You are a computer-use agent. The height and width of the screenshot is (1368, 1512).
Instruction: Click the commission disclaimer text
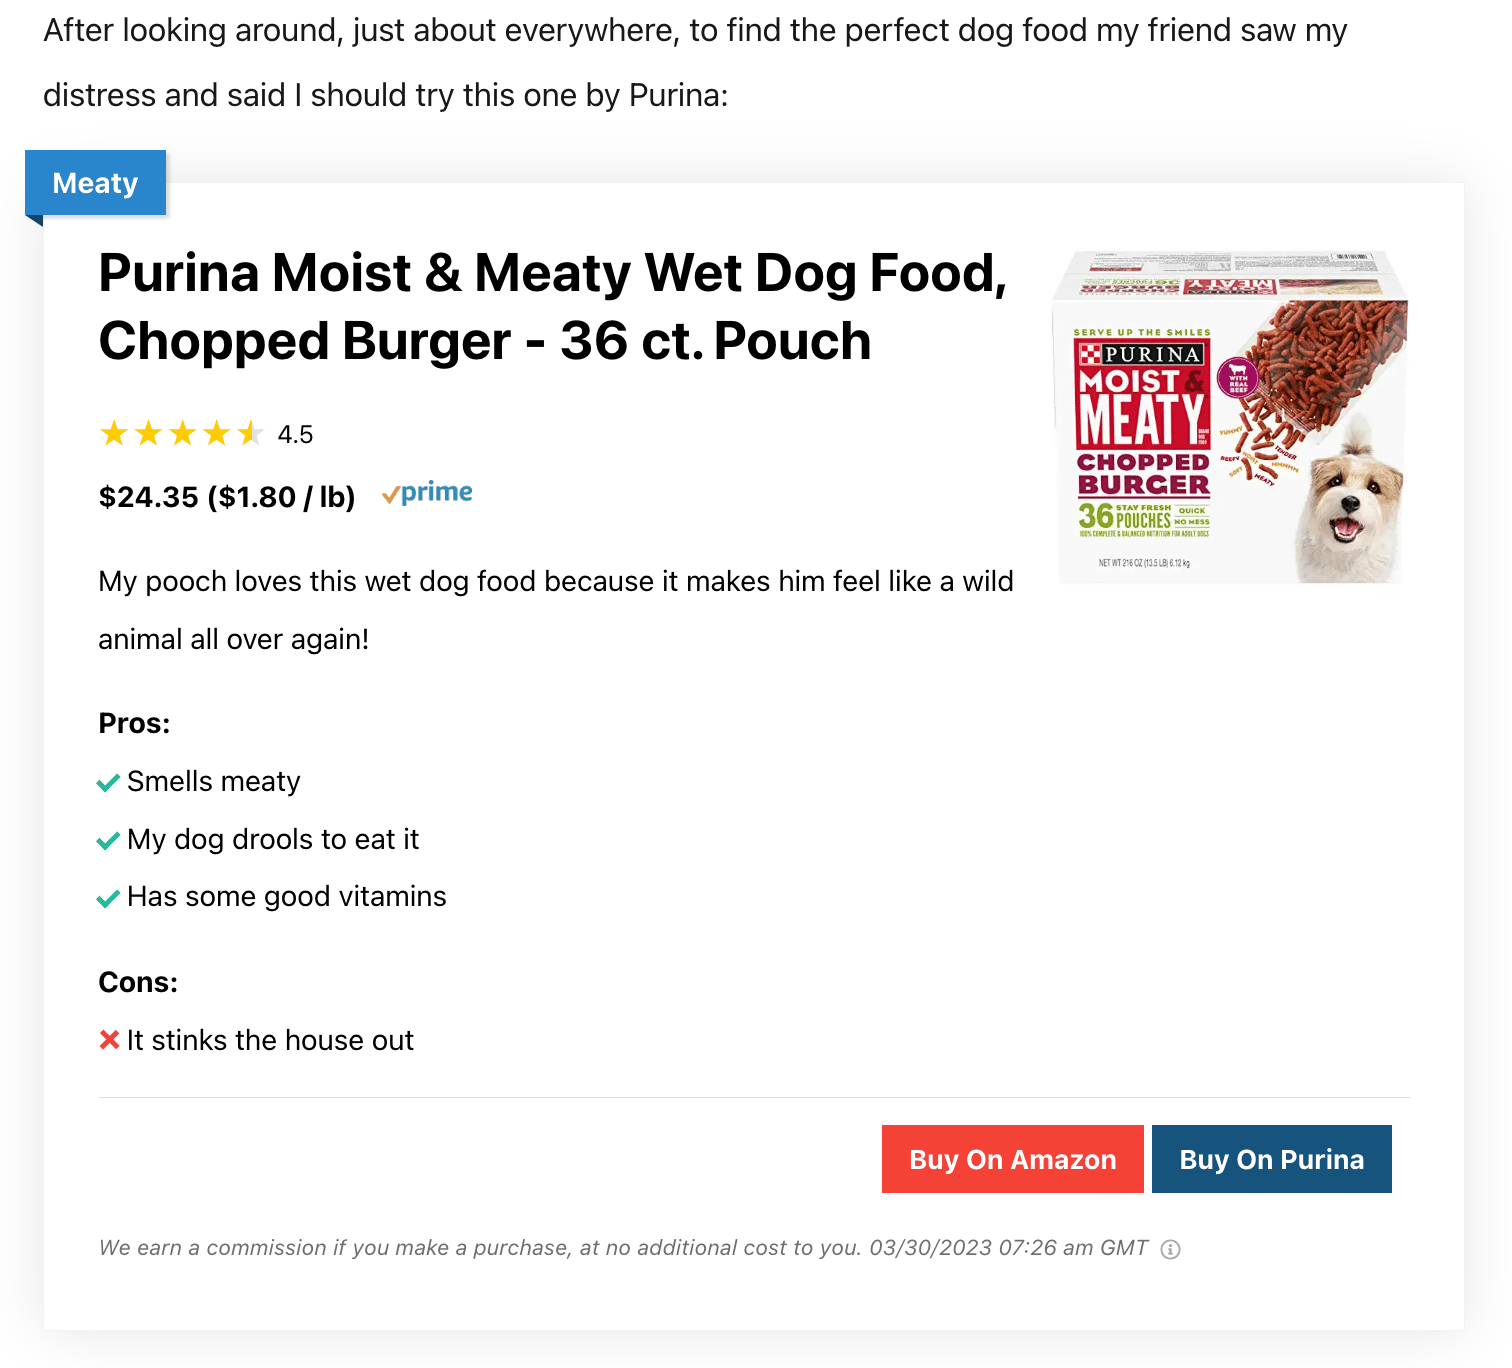623,1248
